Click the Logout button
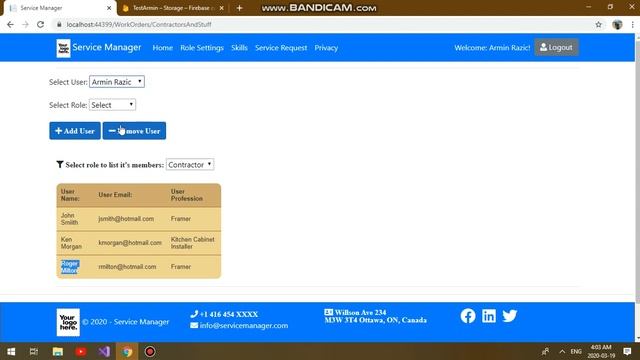 [556, 47]
